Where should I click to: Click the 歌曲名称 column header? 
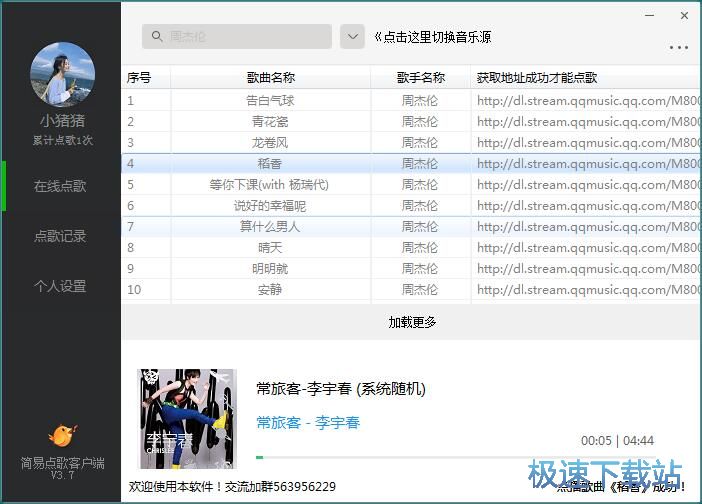coord(270,77)
